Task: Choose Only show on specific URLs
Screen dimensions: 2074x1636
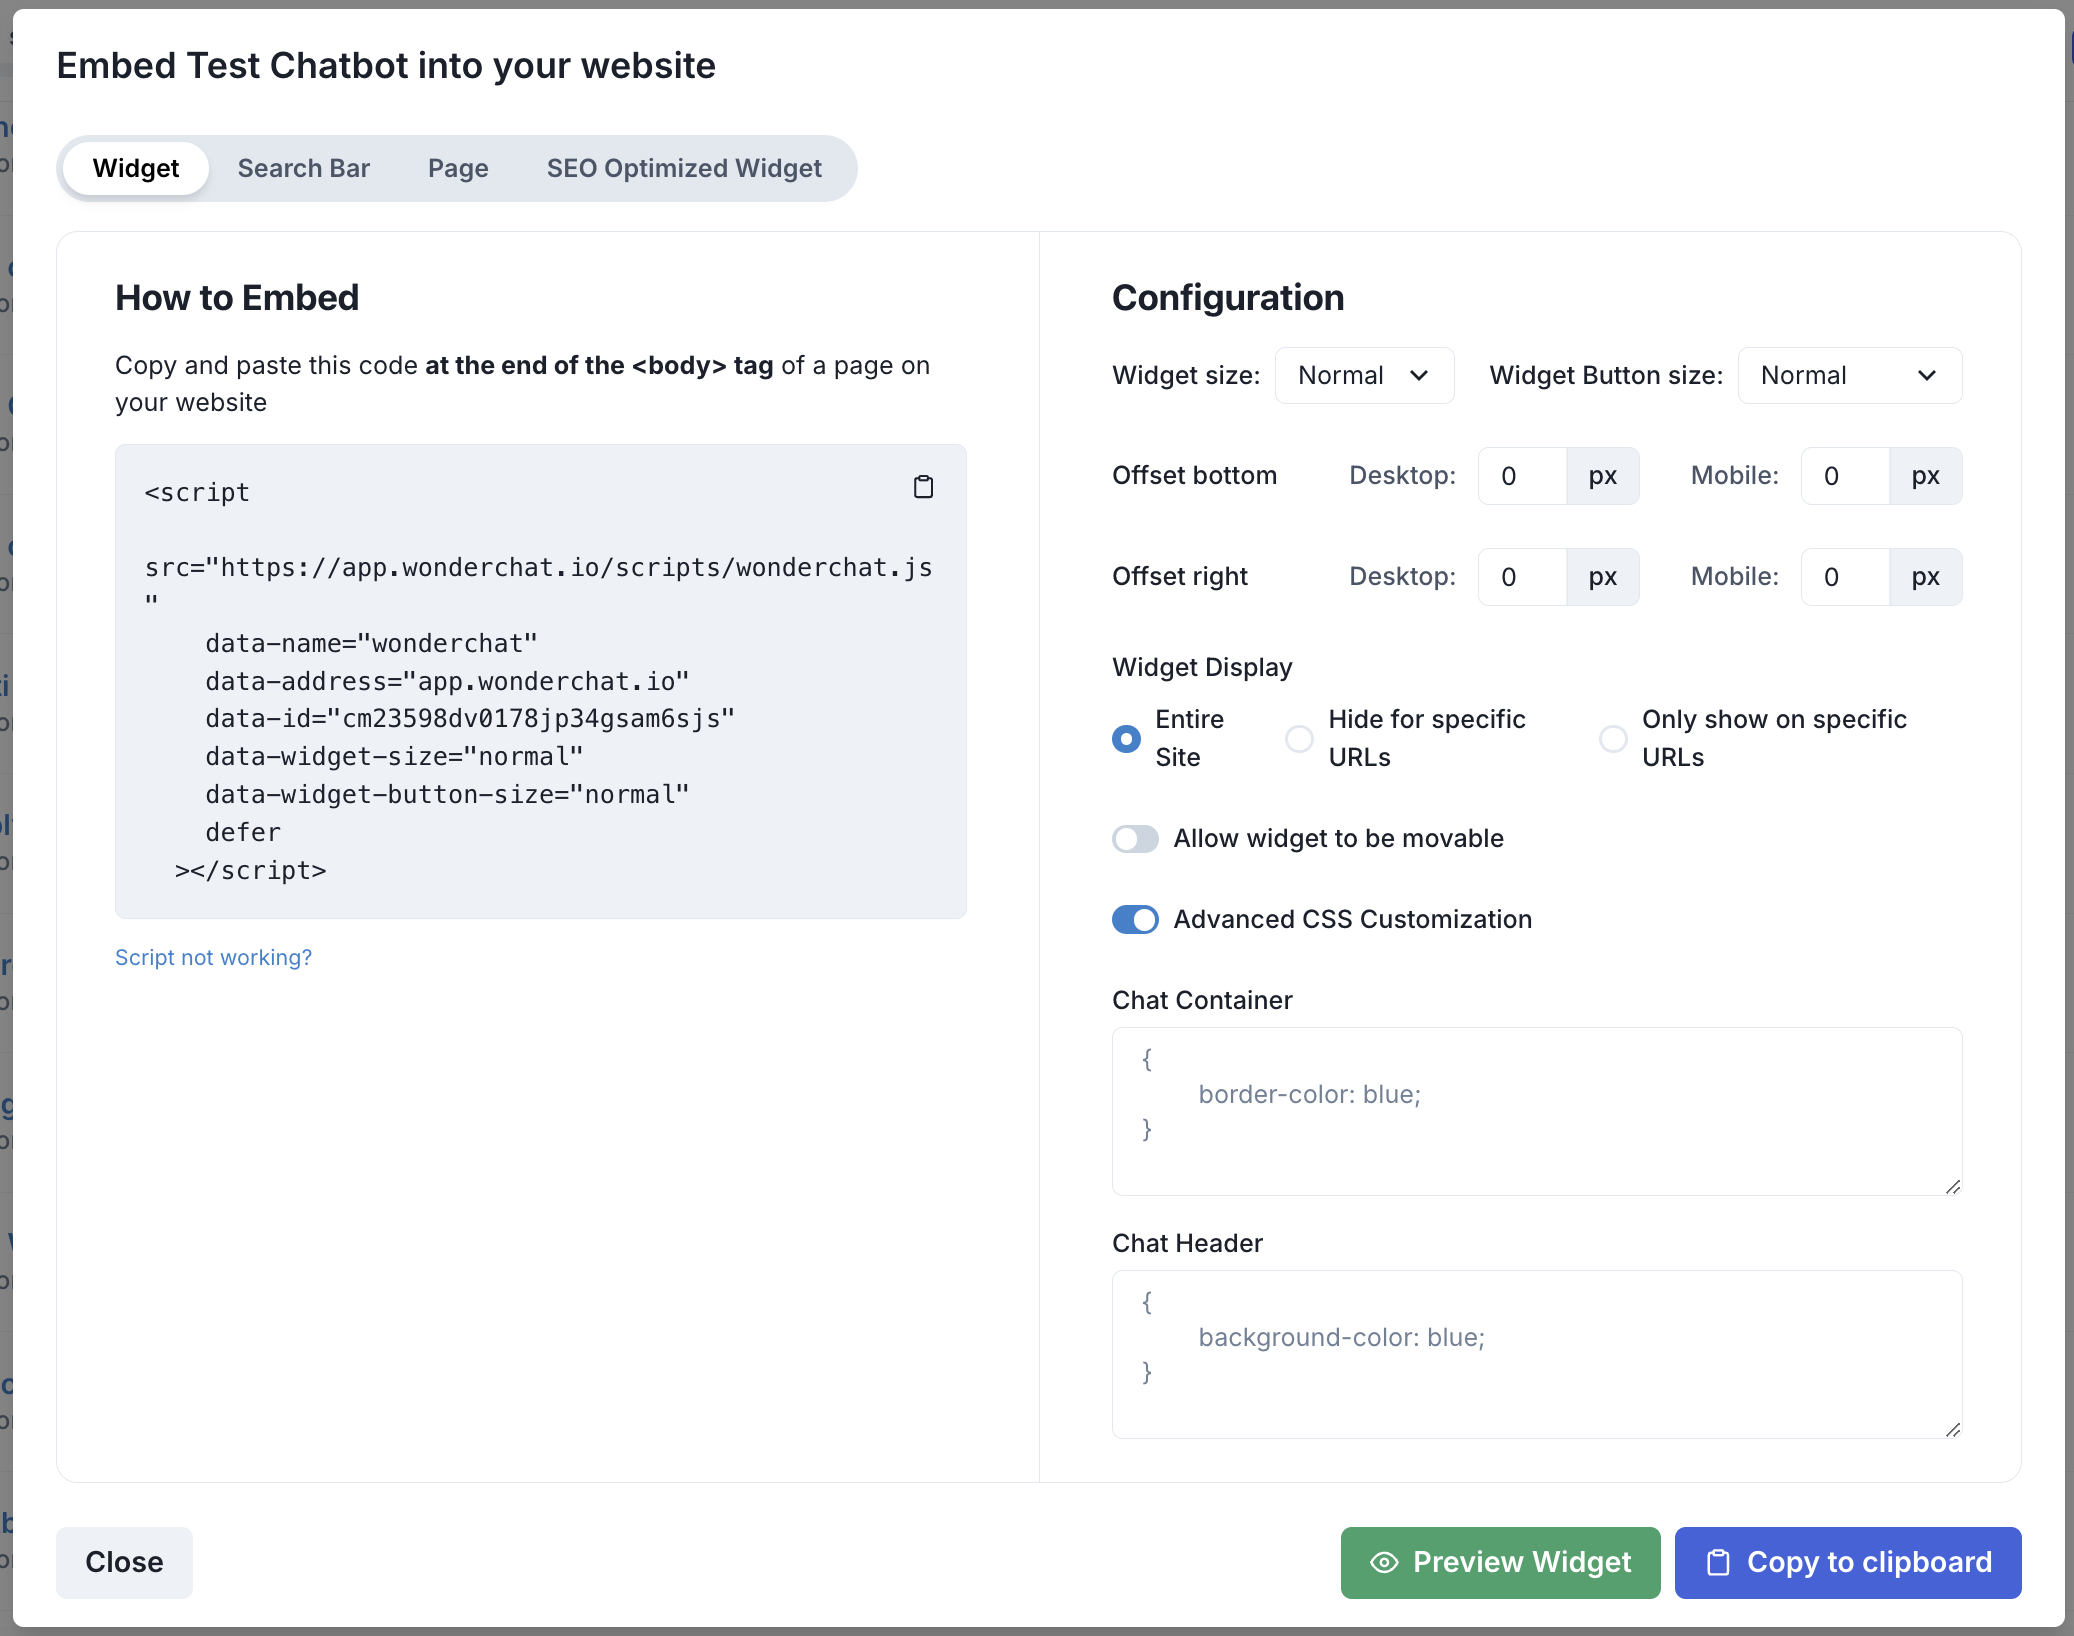Action: click(1612, 738)
